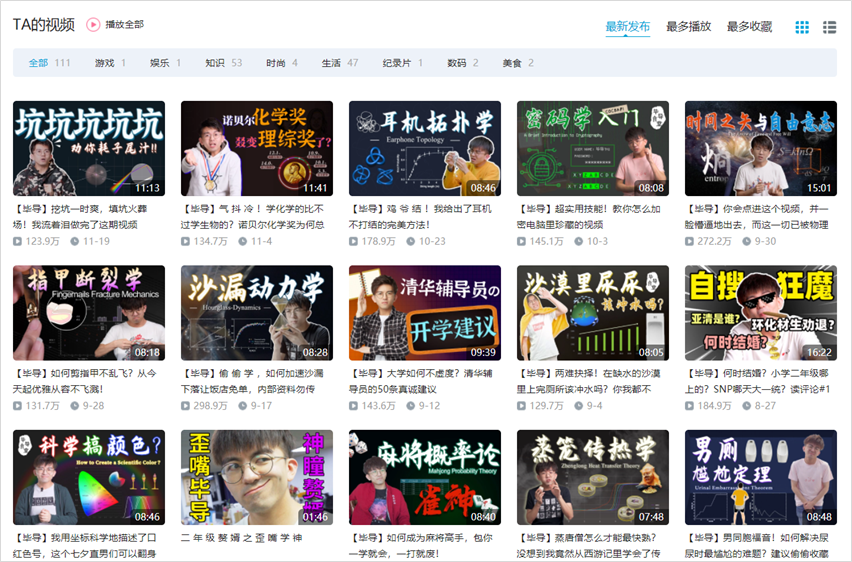The image size is (852, 562).
Task: Open the 沙漏动力学 video thumbnail
Action: (x=256, y=313)
